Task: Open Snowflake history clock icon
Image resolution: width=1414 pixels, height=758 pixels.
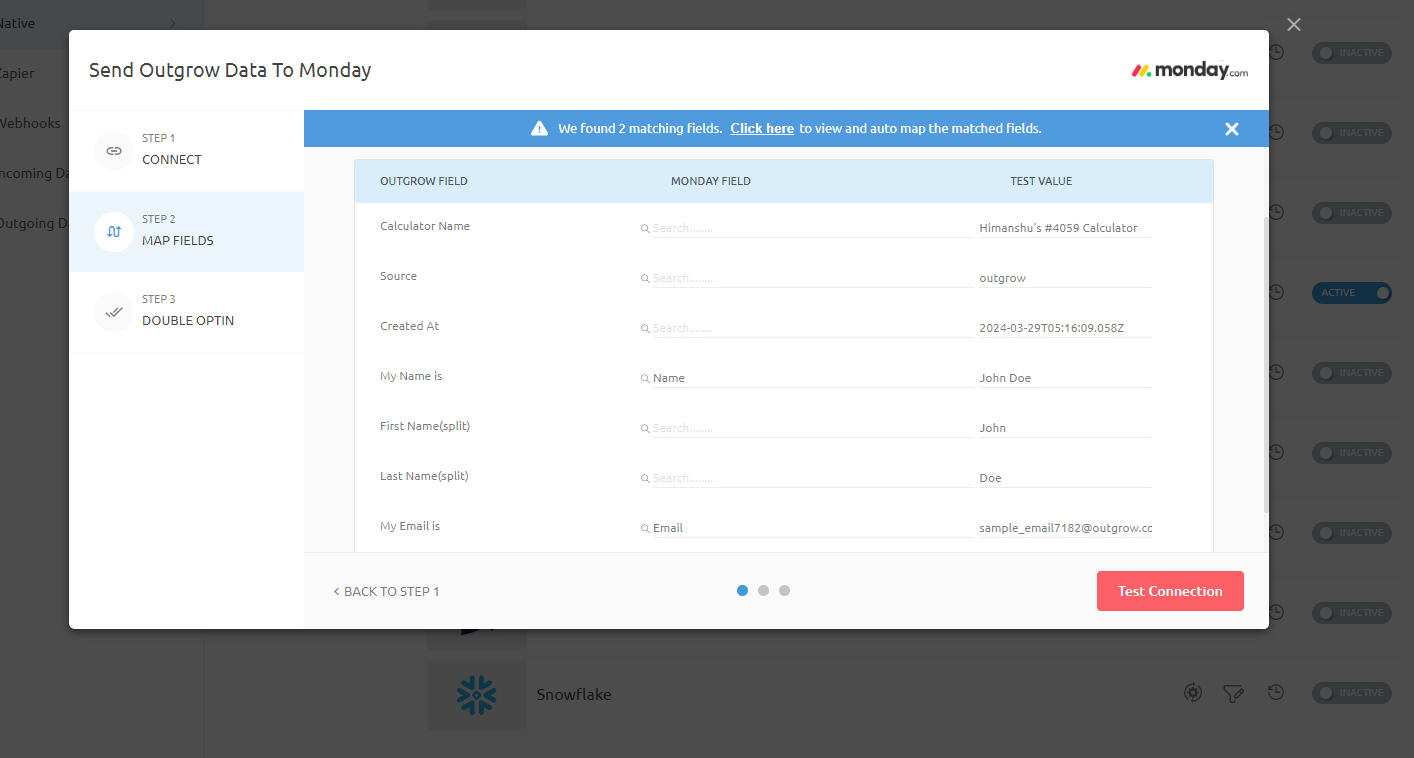Action: pos(1275,692)
